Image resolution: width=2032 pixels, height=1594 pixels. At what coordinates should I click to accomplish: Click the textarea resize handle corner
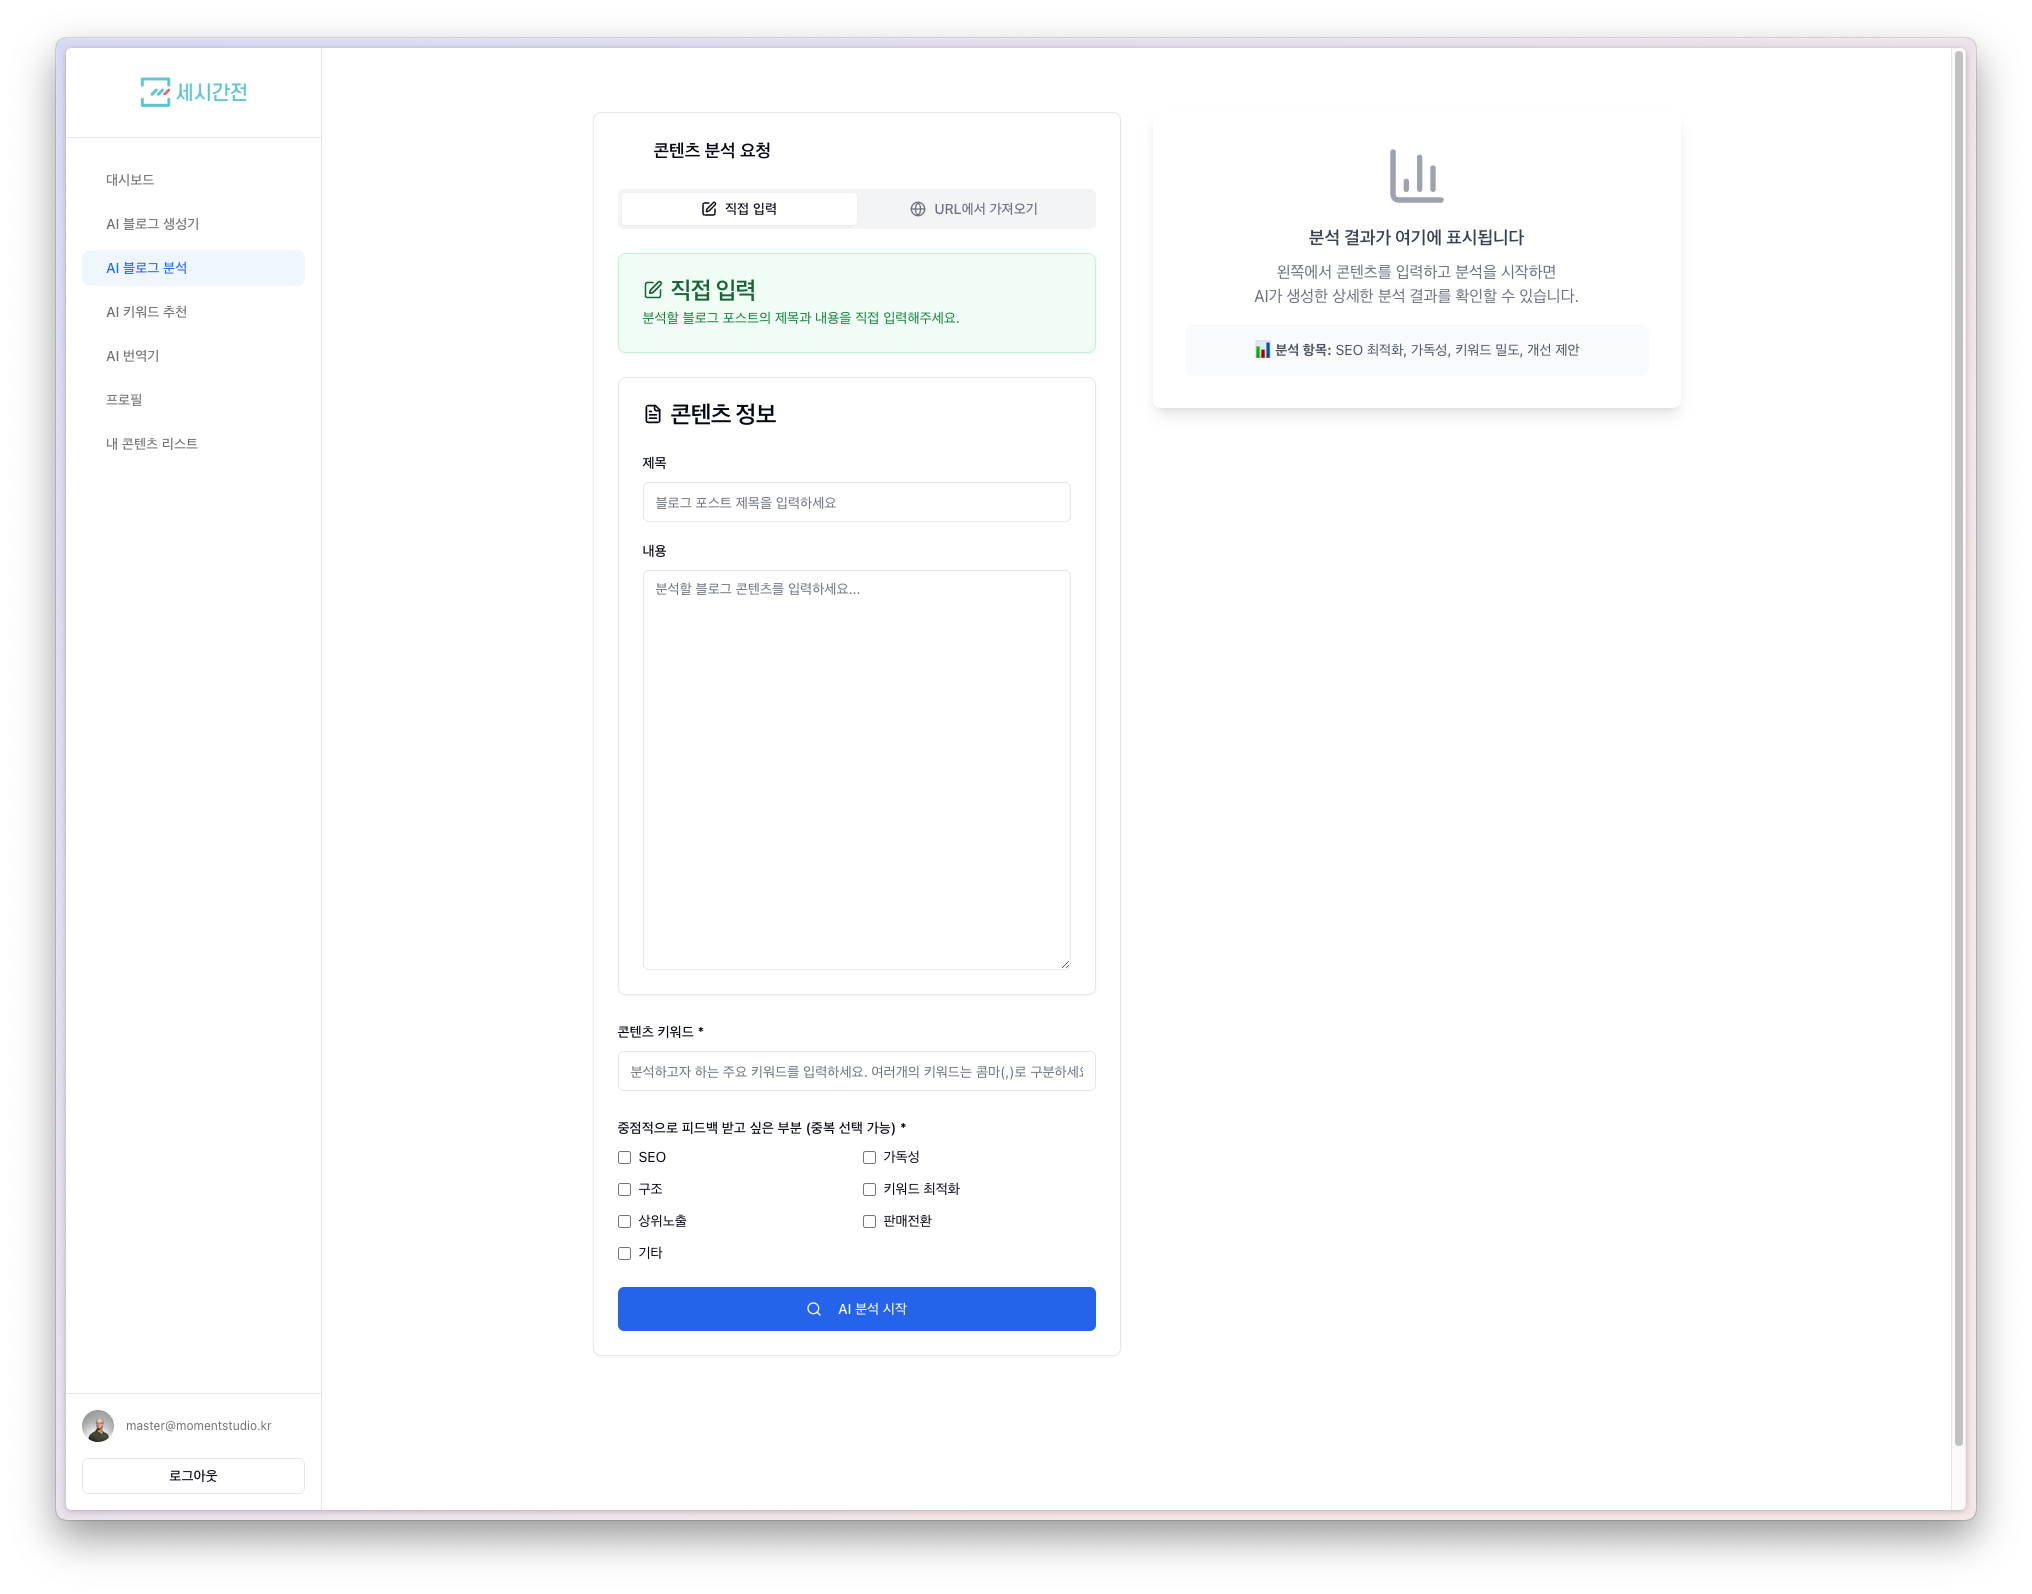click(x=1064, y=963)
